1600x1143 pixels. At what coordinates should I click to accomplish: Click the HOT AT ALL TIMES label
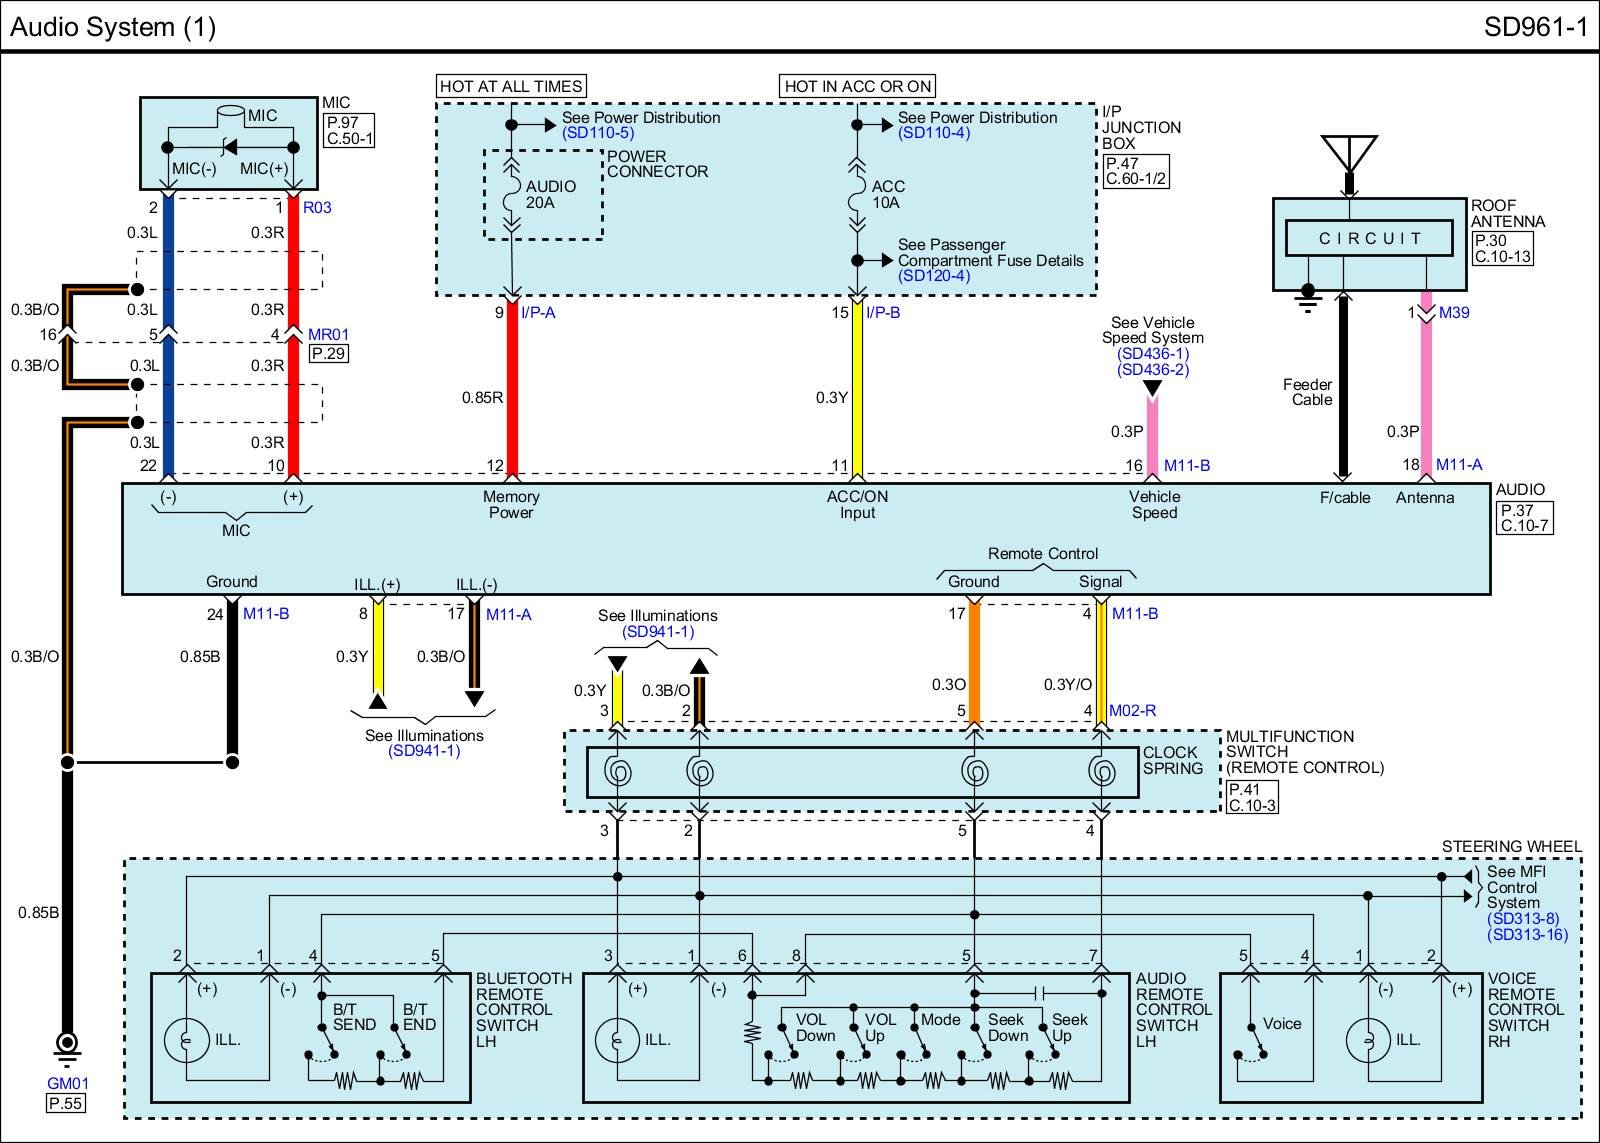(x=511, y=87)
